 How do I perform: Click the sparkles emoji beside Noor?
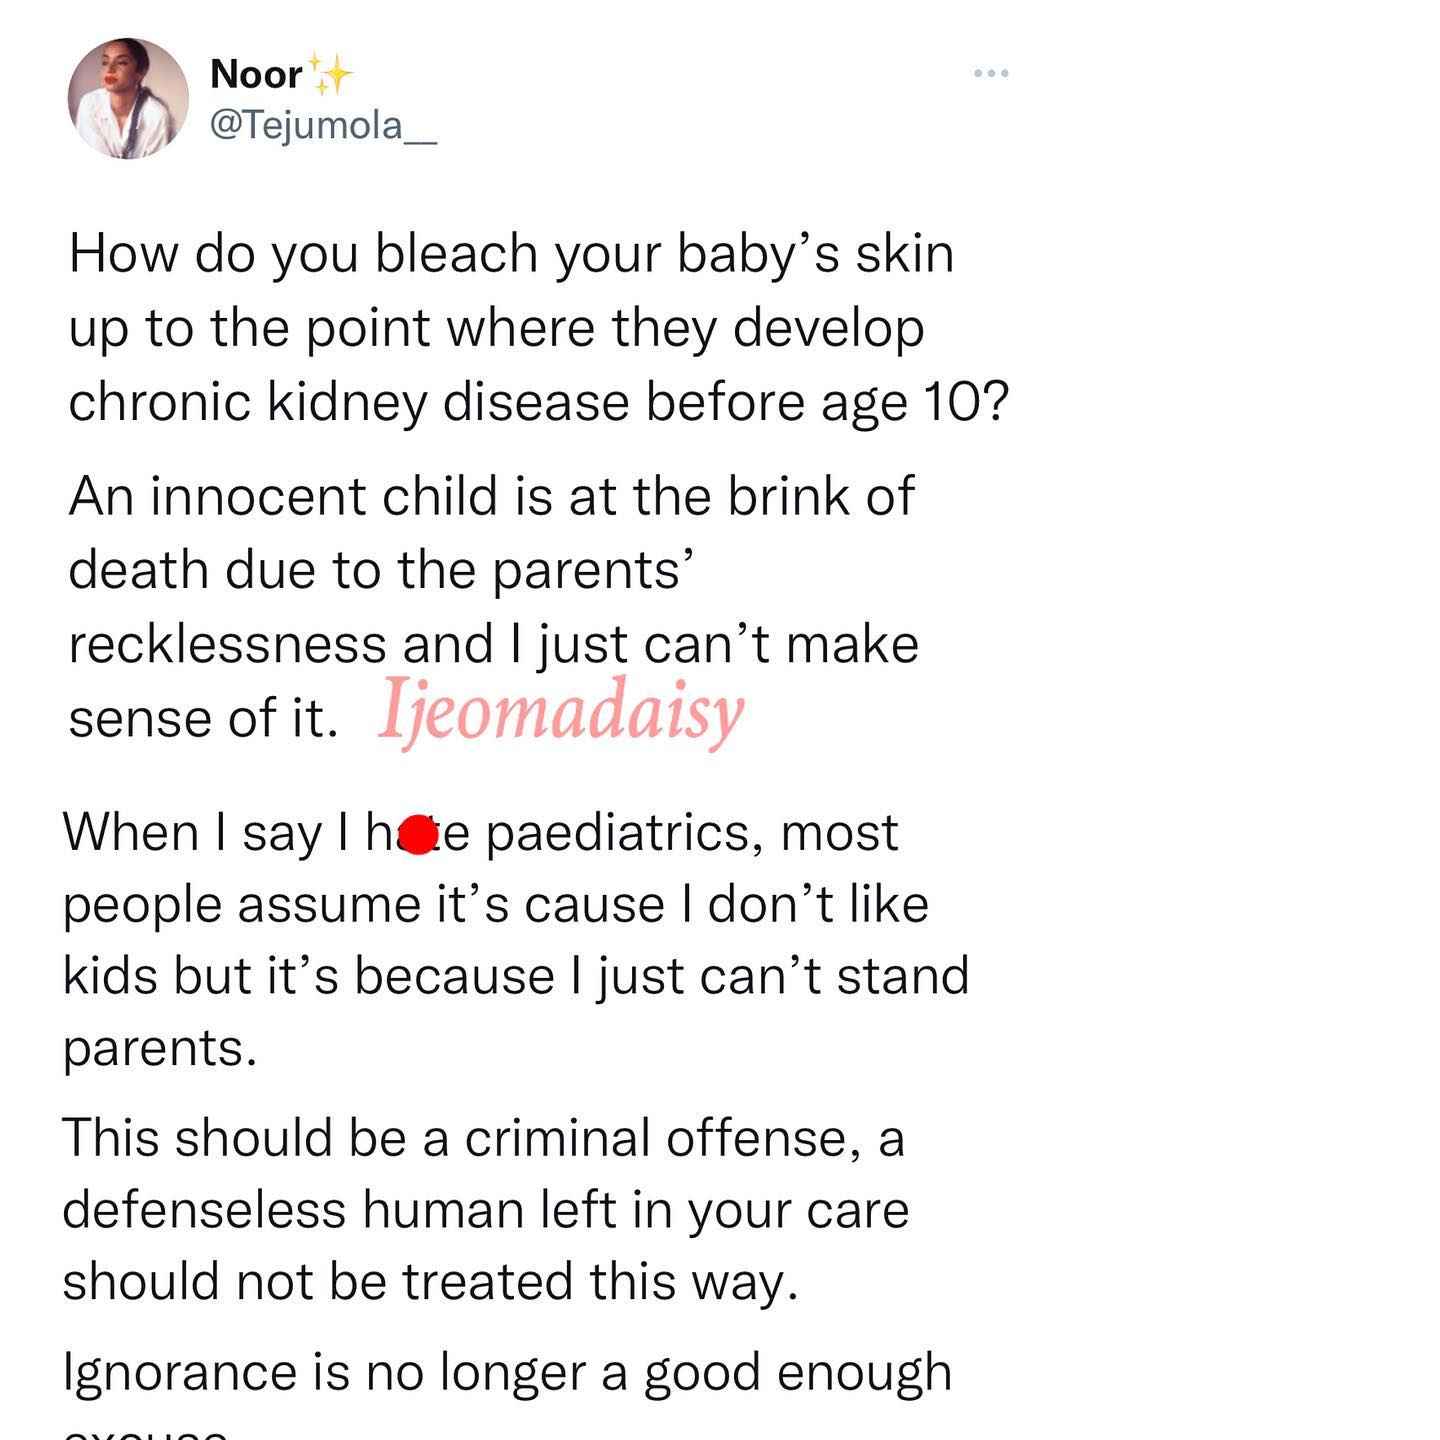pyautogui.click(x=329, y=75)
